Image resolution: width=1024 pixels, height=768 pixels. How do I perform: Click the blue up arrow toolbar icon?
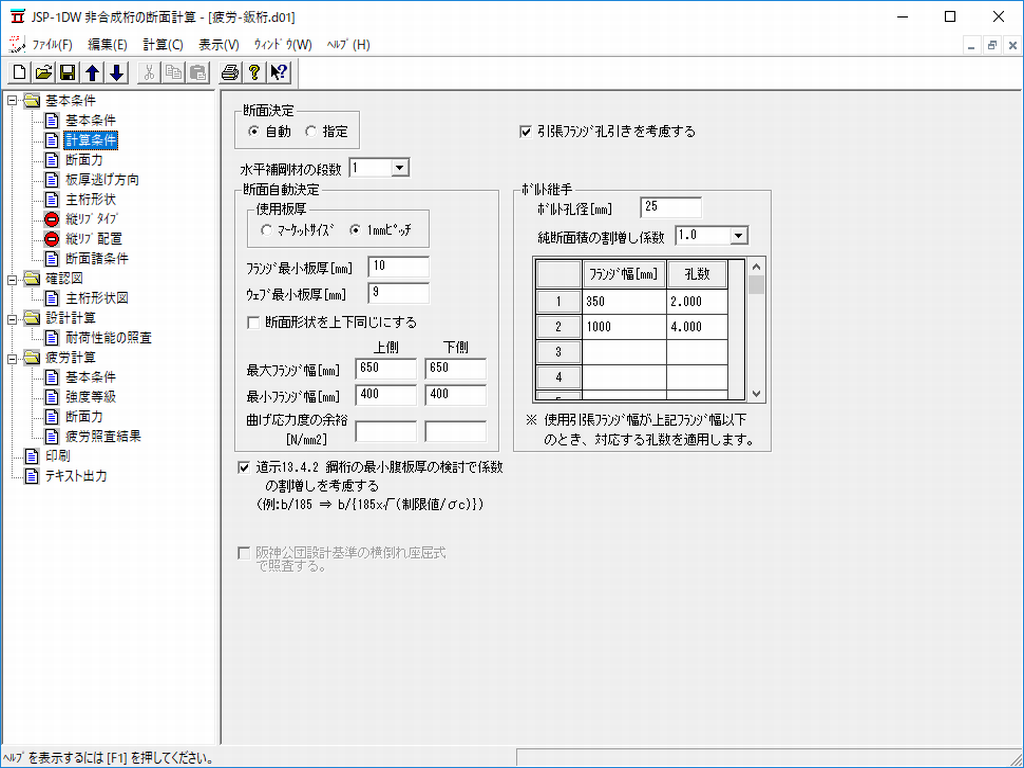pos(92,72)
